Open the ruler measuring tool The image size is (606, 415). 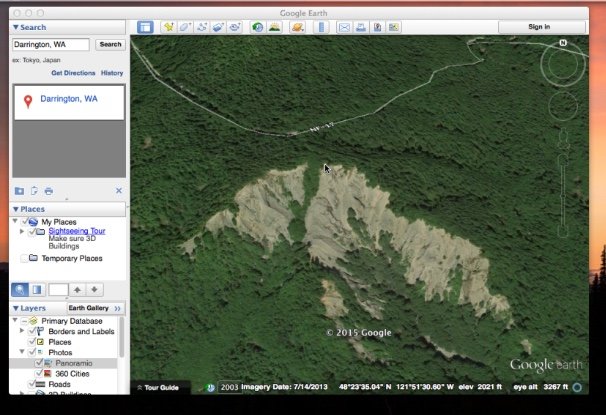coord(321,27)
